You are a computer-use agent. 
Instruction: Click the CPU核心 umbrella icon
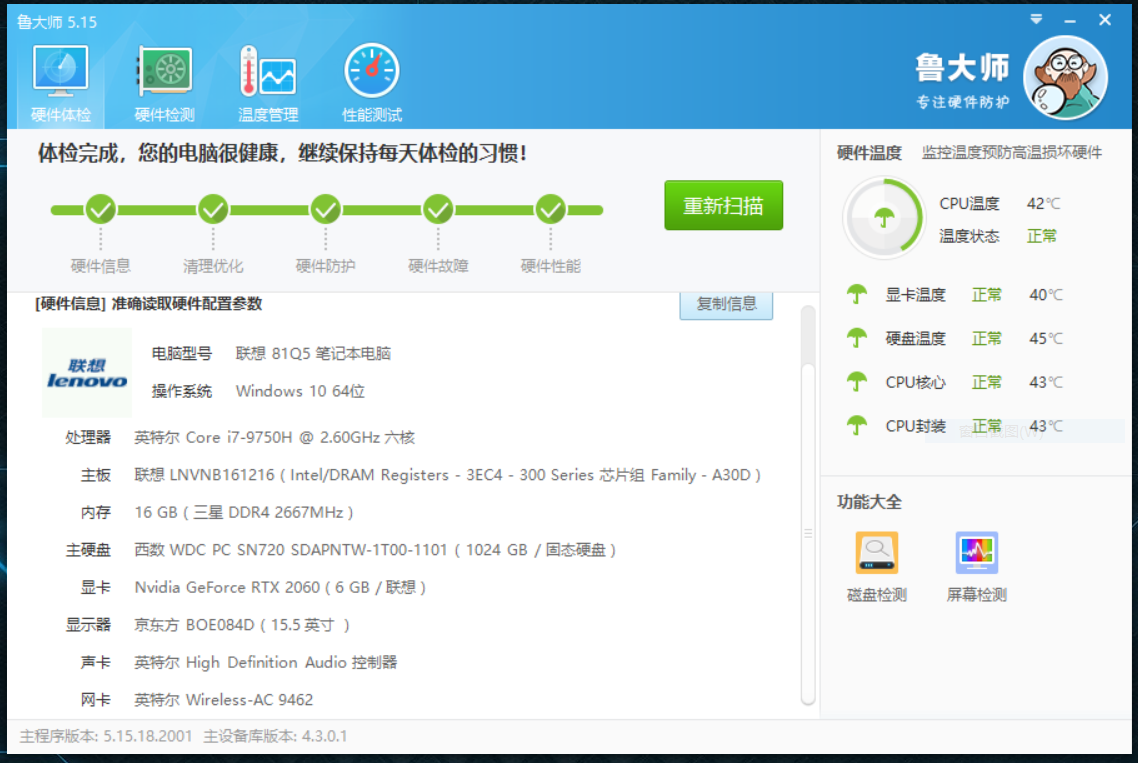click(x=857, y=381)
